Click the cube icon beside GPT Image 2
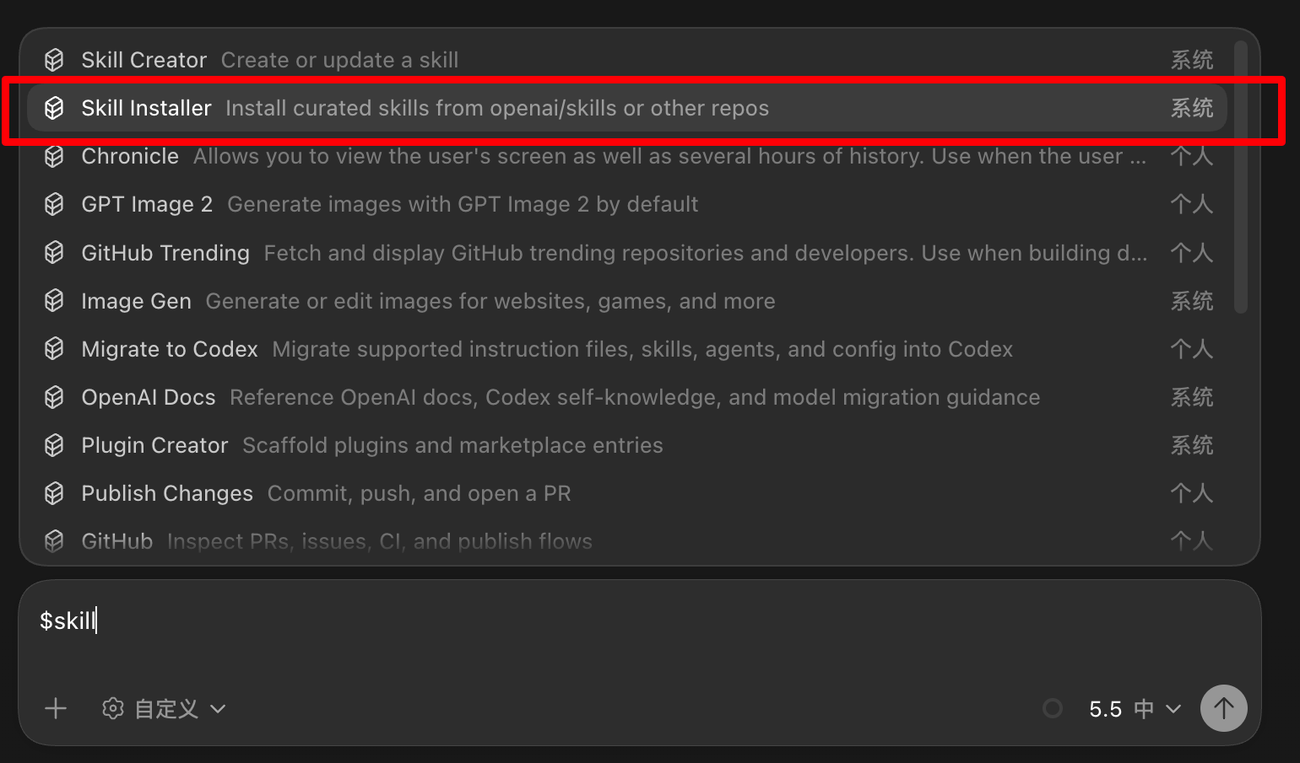 click(54, 204)
